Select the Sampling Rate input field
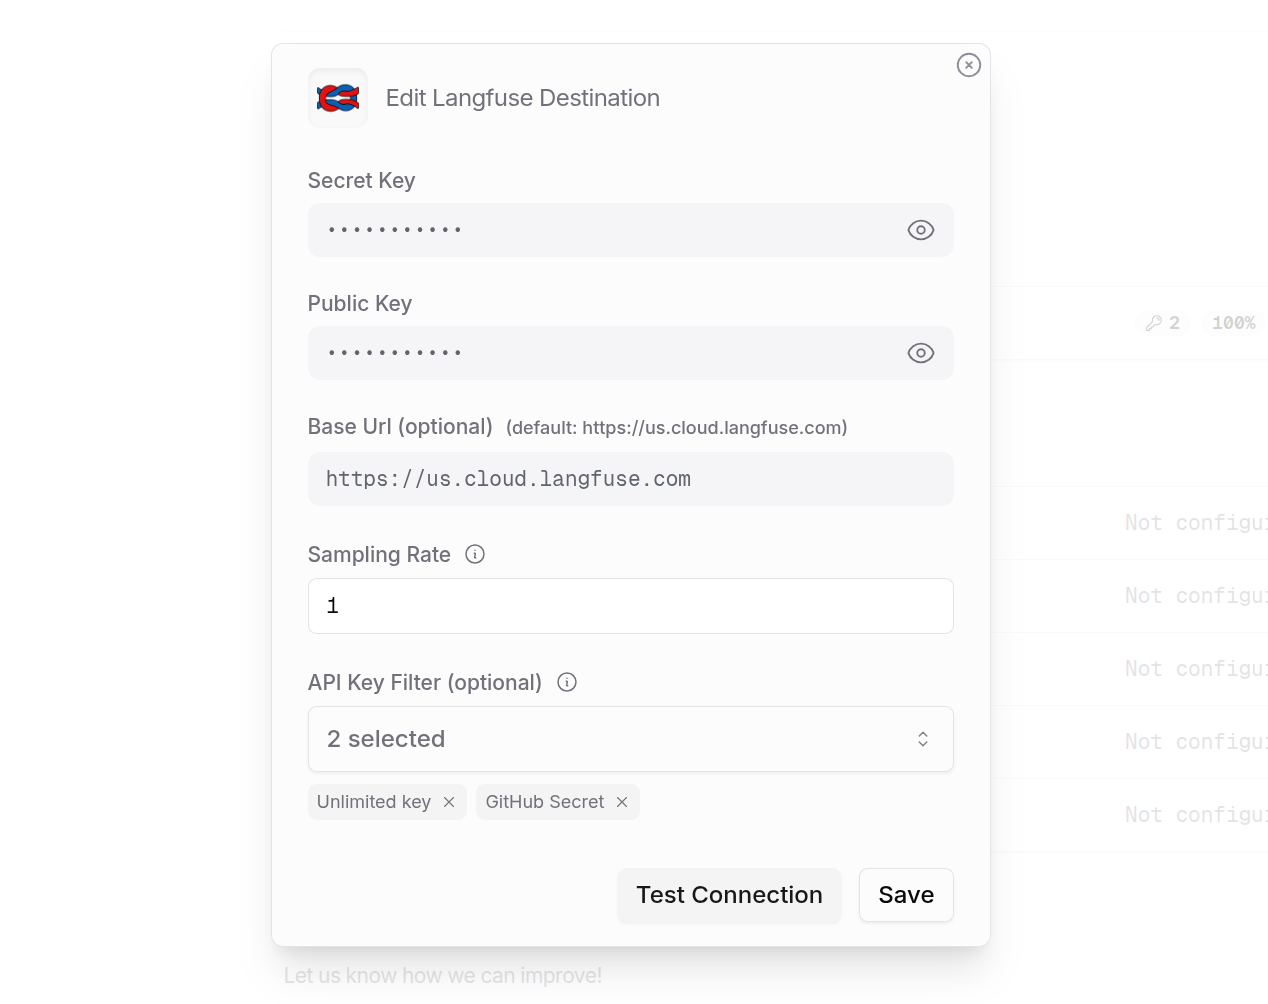 pos(631,605)
